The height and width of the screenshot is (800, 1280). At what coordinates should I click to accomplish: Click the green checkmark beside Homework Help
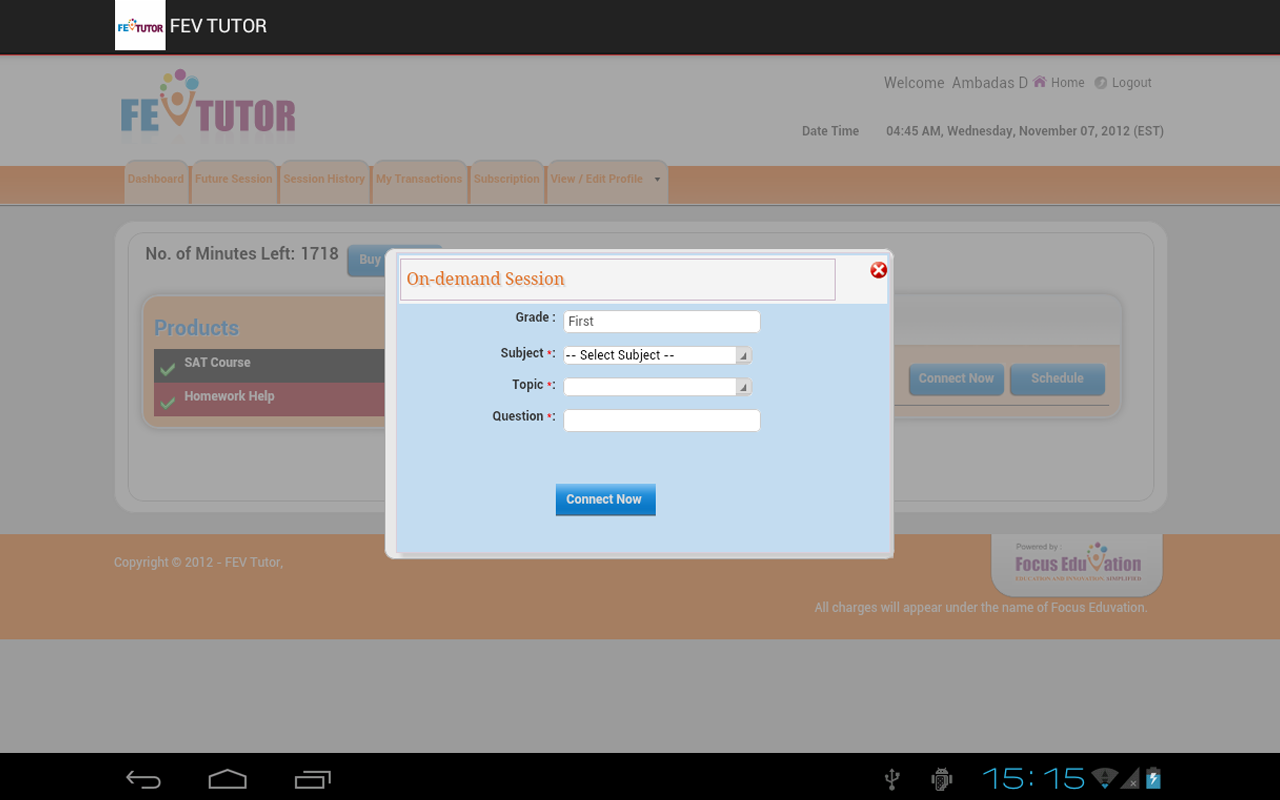click(x=167, y=399)
